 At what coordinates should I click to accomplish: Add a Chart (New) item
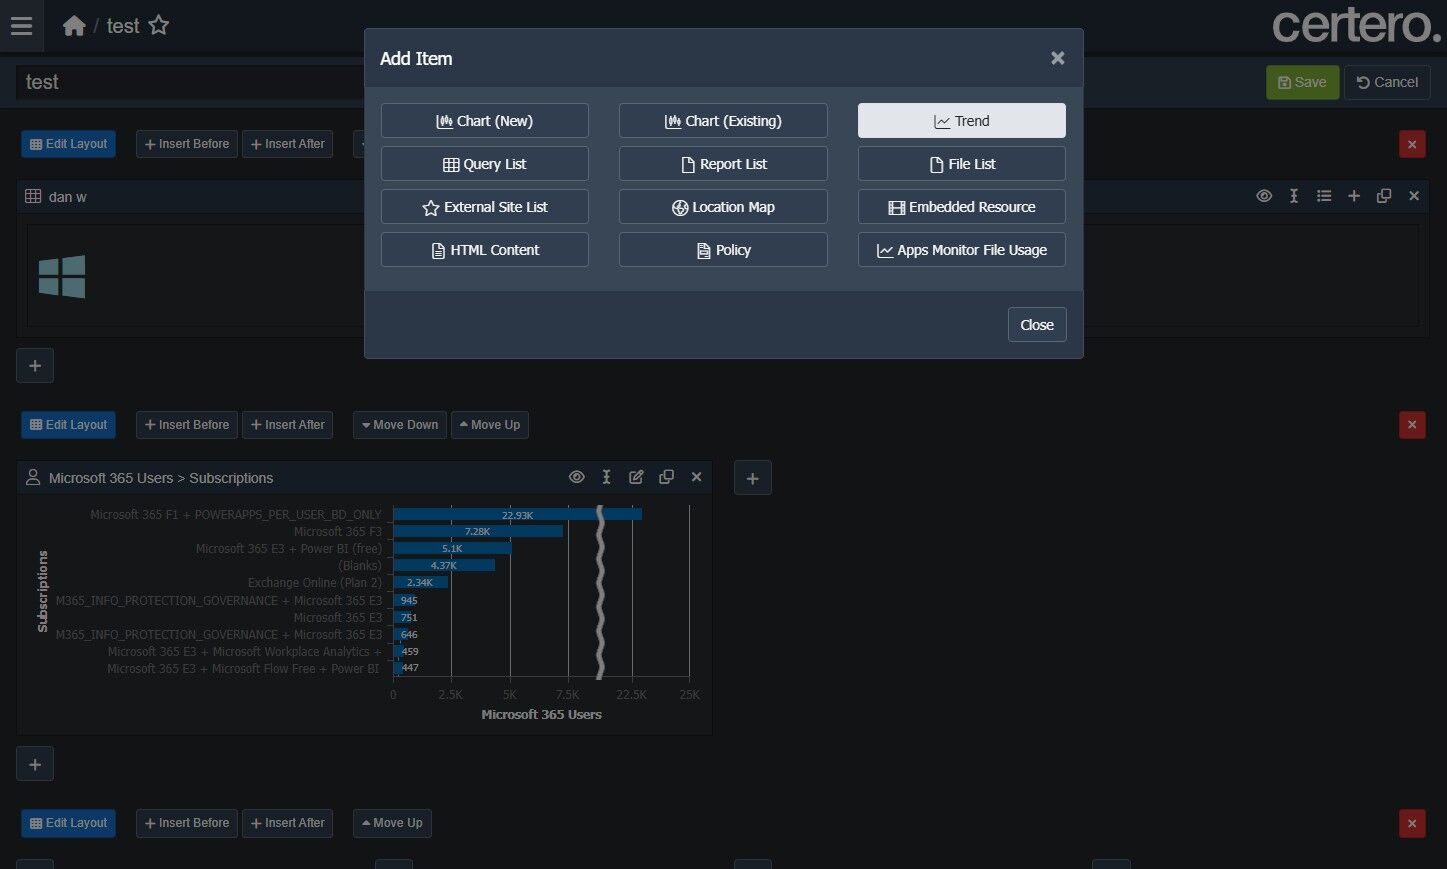point(485,121)
